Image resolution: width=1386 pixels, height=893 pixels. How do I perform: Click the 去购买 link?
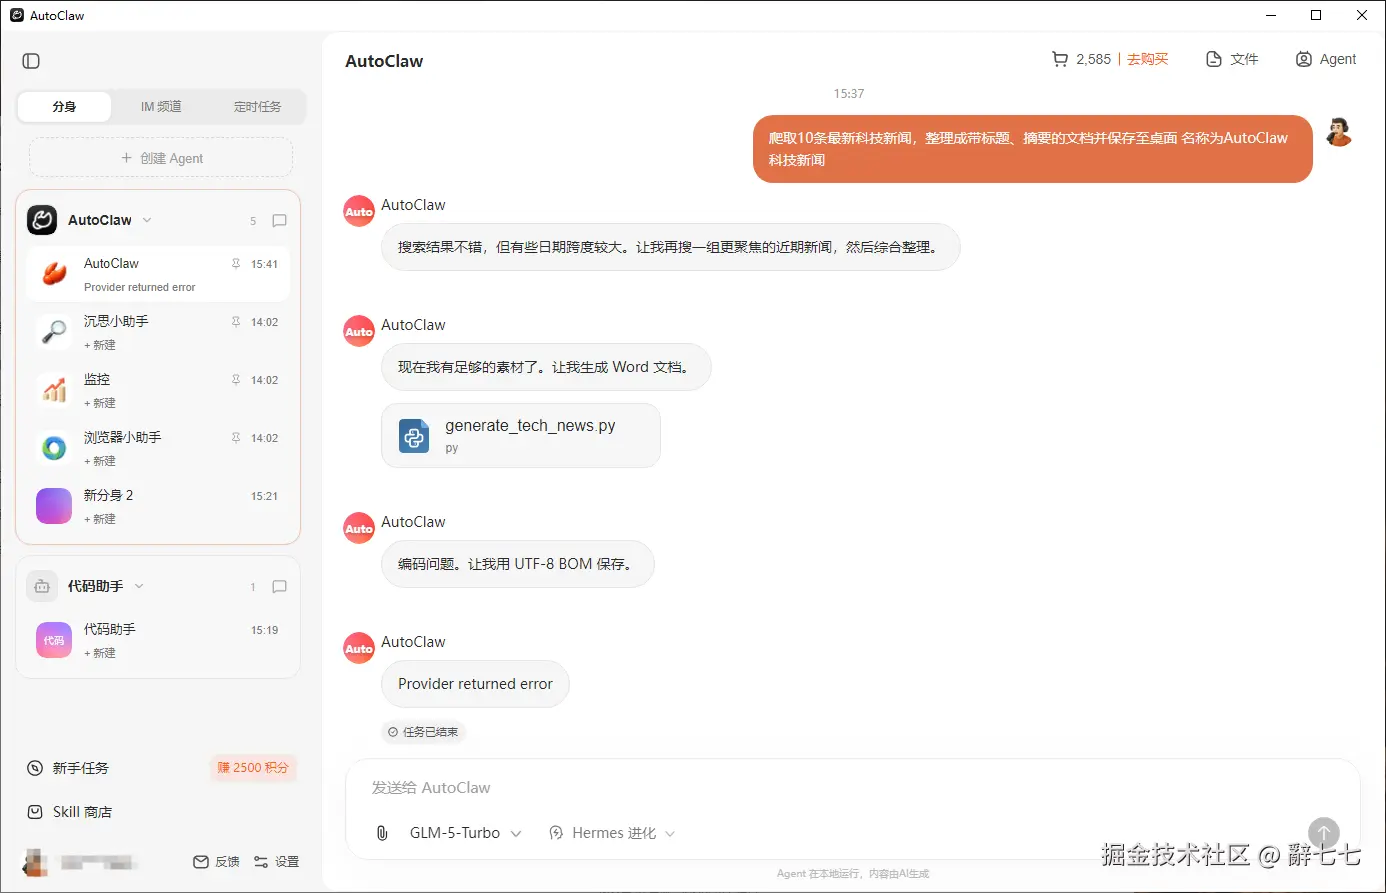(x=1147, y=59)
